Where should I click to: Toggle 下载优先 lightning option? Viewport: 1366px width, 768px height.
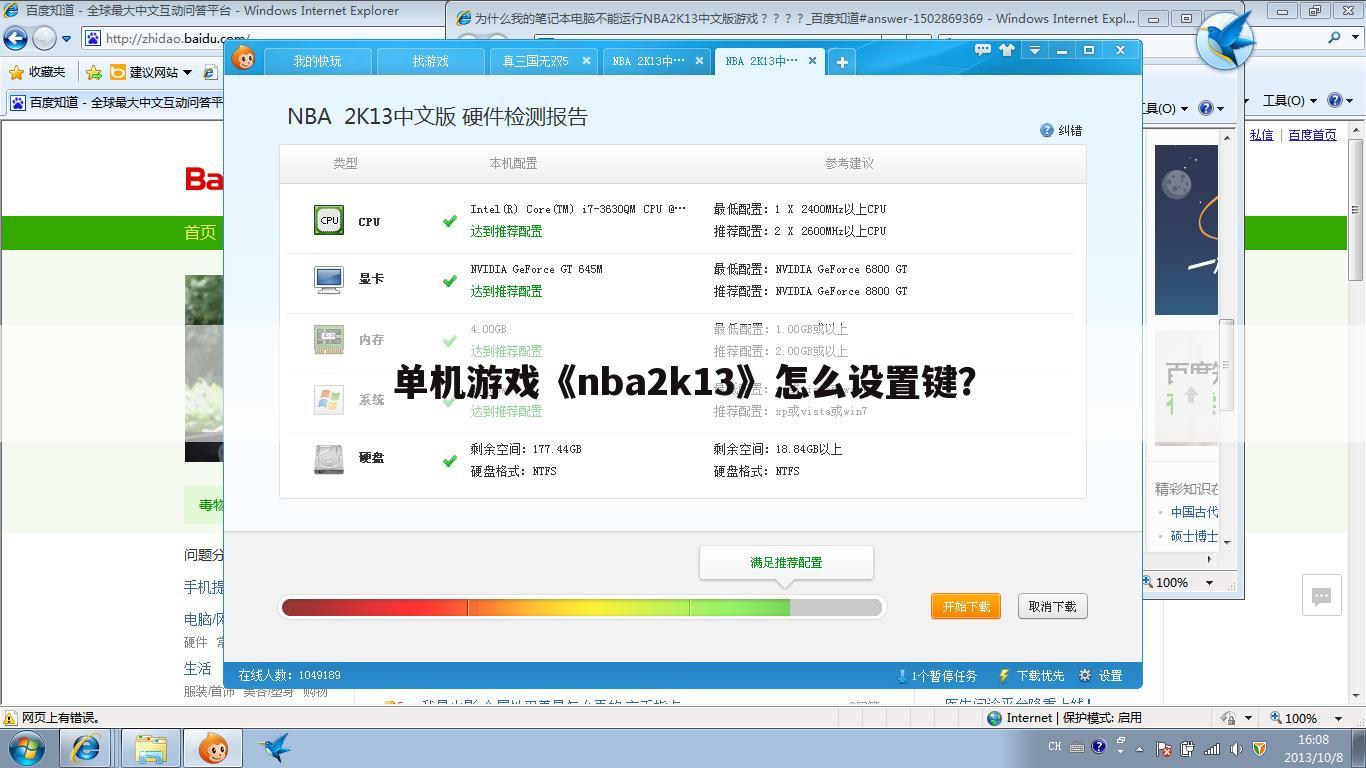click(1031, 675)
